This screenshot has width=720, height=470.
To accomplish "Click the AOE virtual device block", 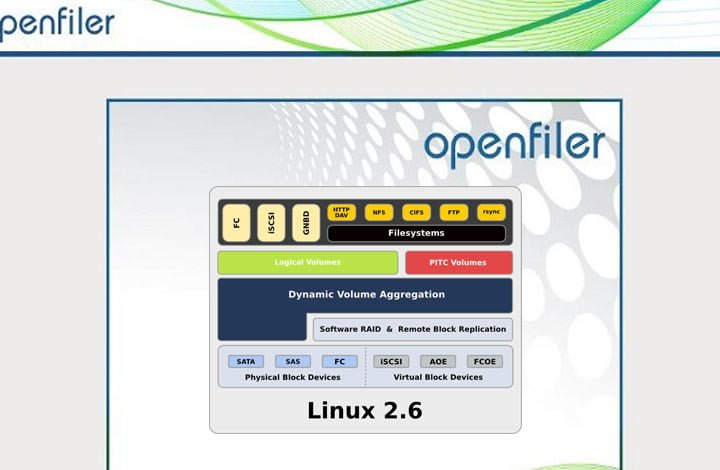I will point(438,362).
